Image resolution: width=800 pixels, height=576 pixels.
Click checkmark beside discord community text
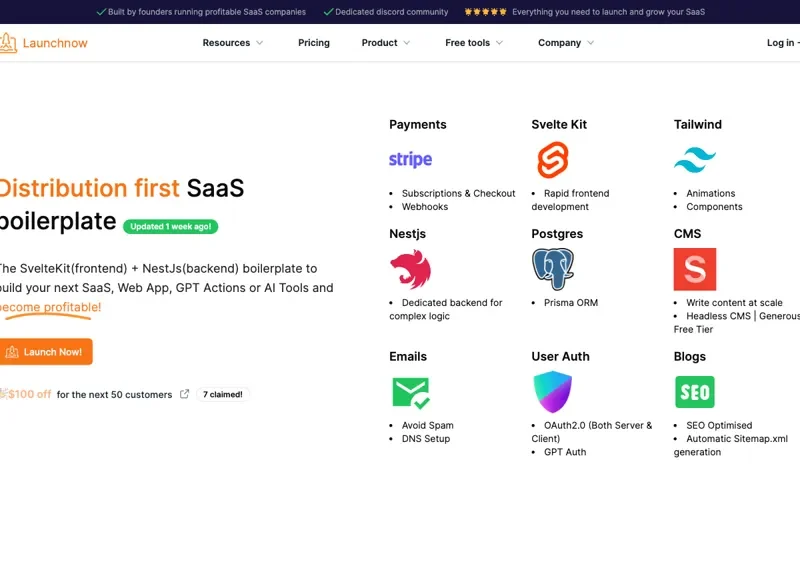[329, 12]
